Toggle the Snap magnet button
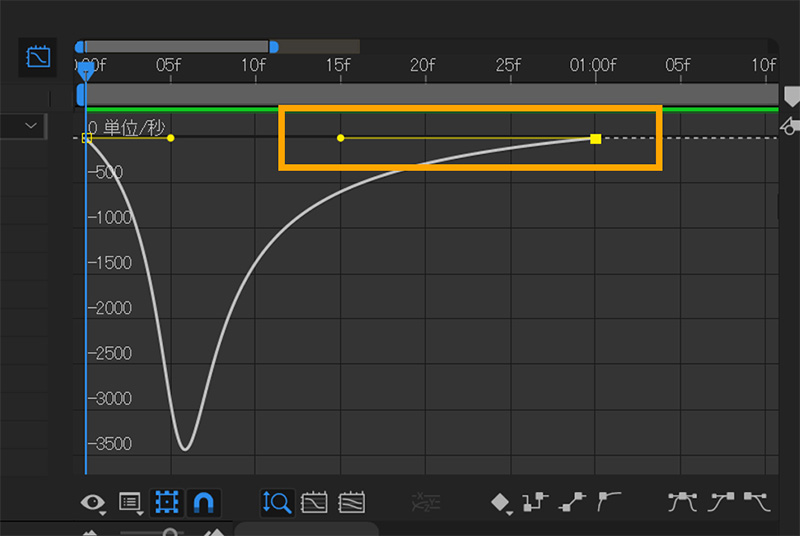The width and height of the screenshot is (800, 536). [204, 502]
